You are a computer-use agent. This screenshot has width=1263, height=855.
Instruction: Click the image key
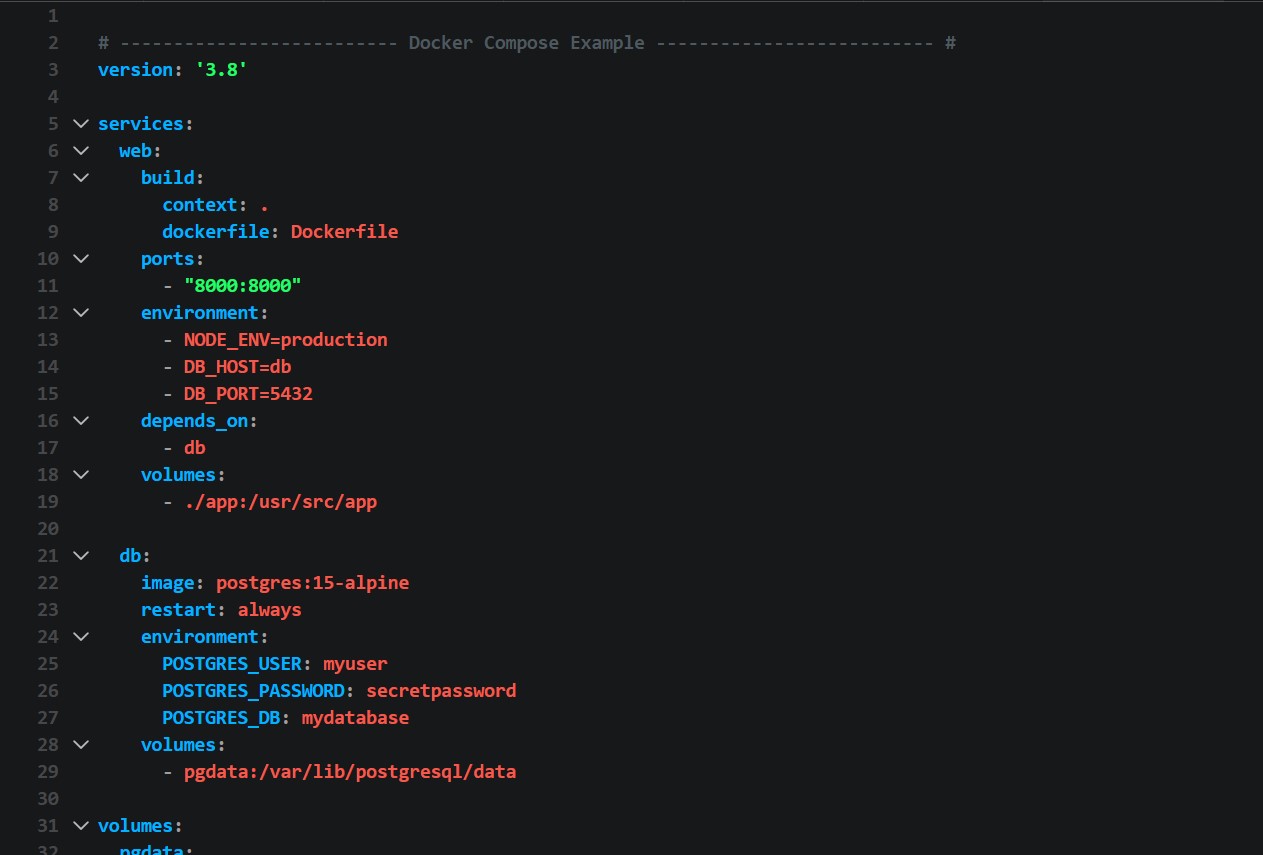(167, 583)
